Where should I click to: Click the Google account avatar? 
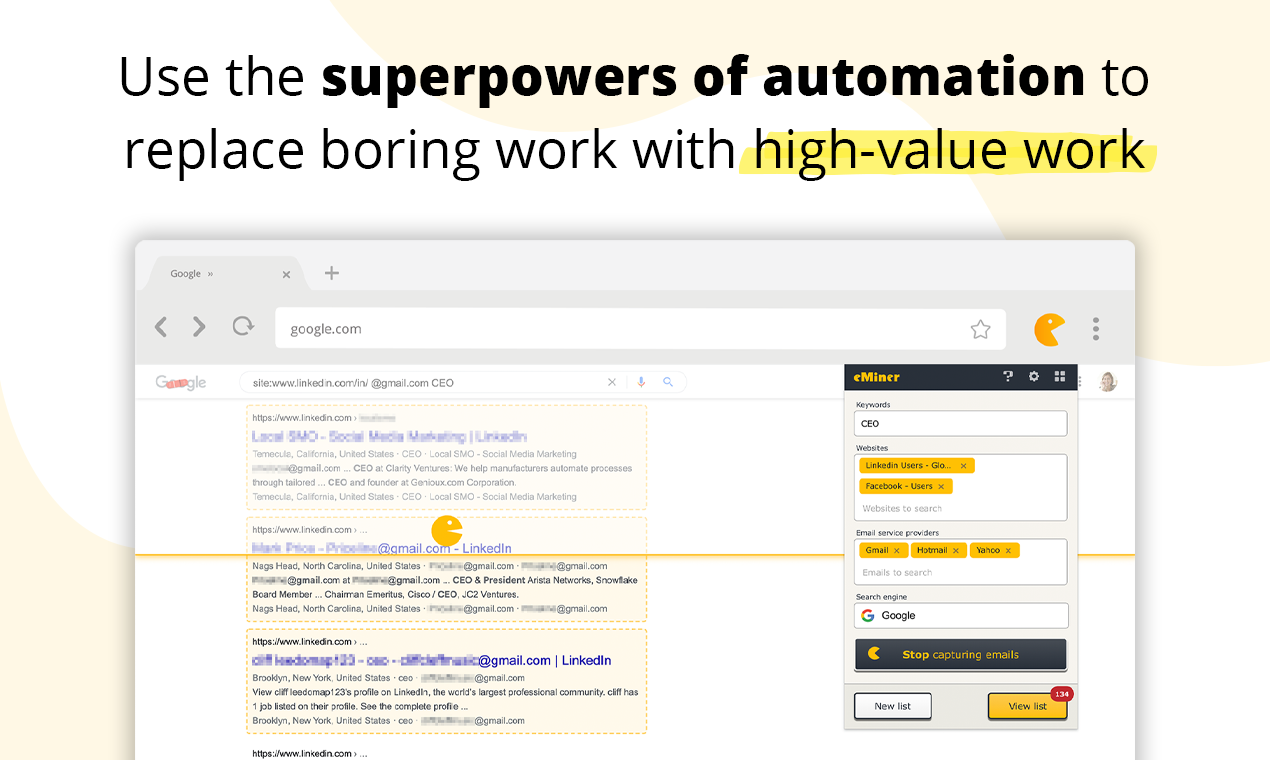point(1107,381)
